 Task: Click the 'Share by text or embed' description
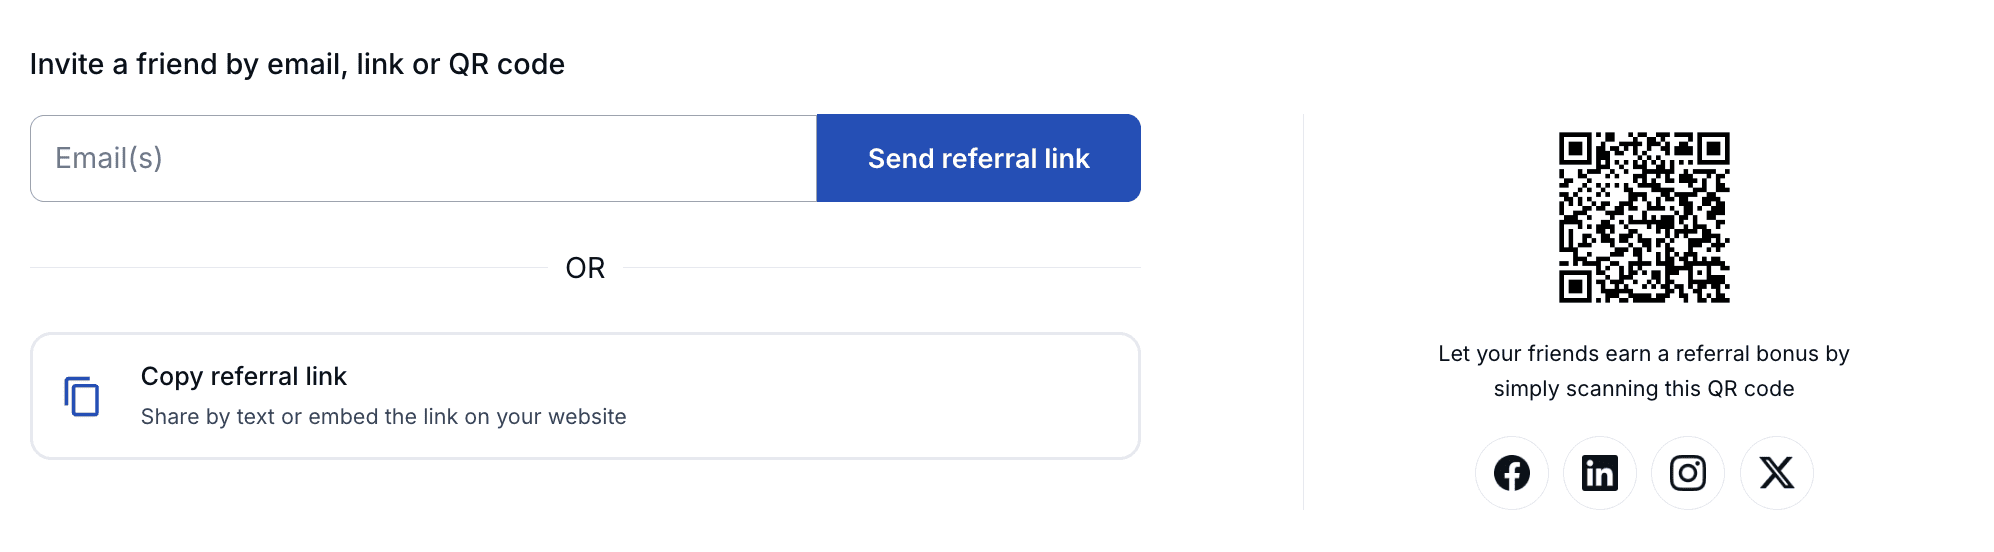tap(383, 417)
